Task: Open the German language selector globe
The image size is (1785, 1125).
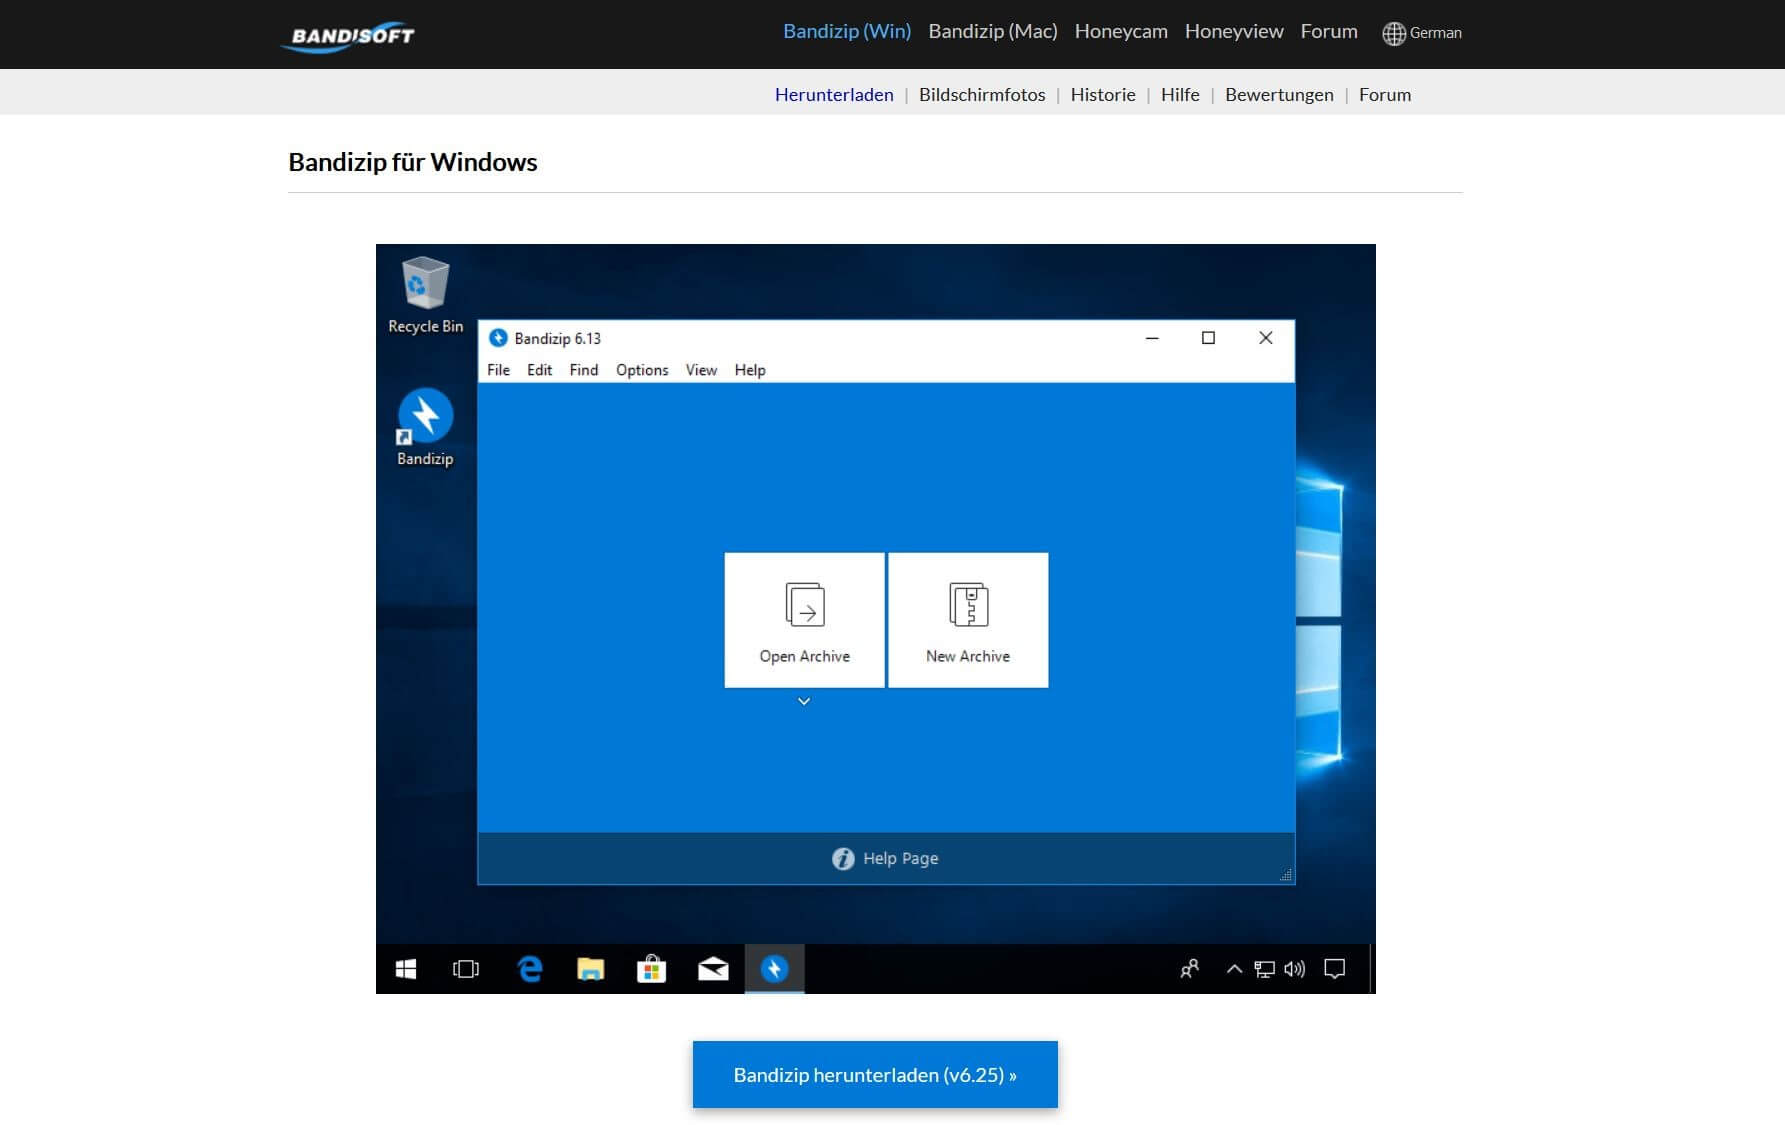Action: (x=1393, y=33)
